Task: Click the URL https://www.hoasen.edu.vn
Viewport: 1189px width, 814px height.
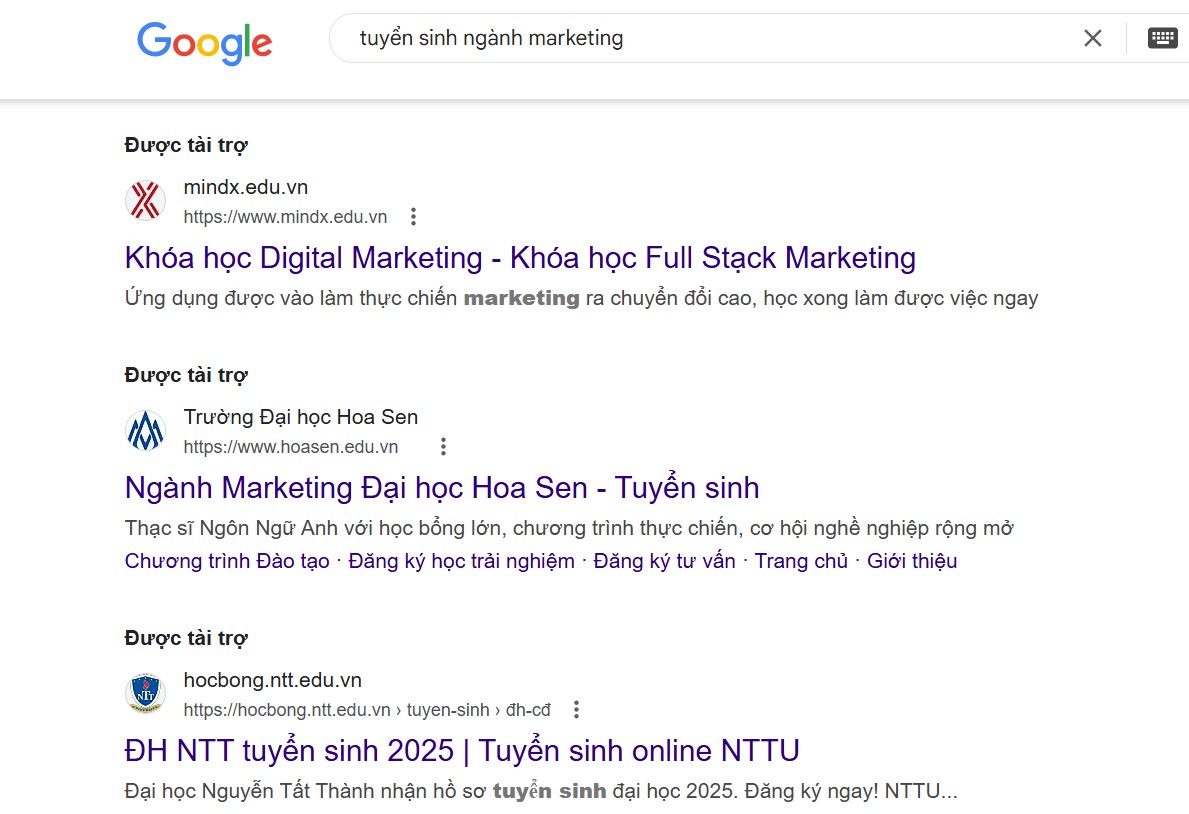Action: (290, 447)
